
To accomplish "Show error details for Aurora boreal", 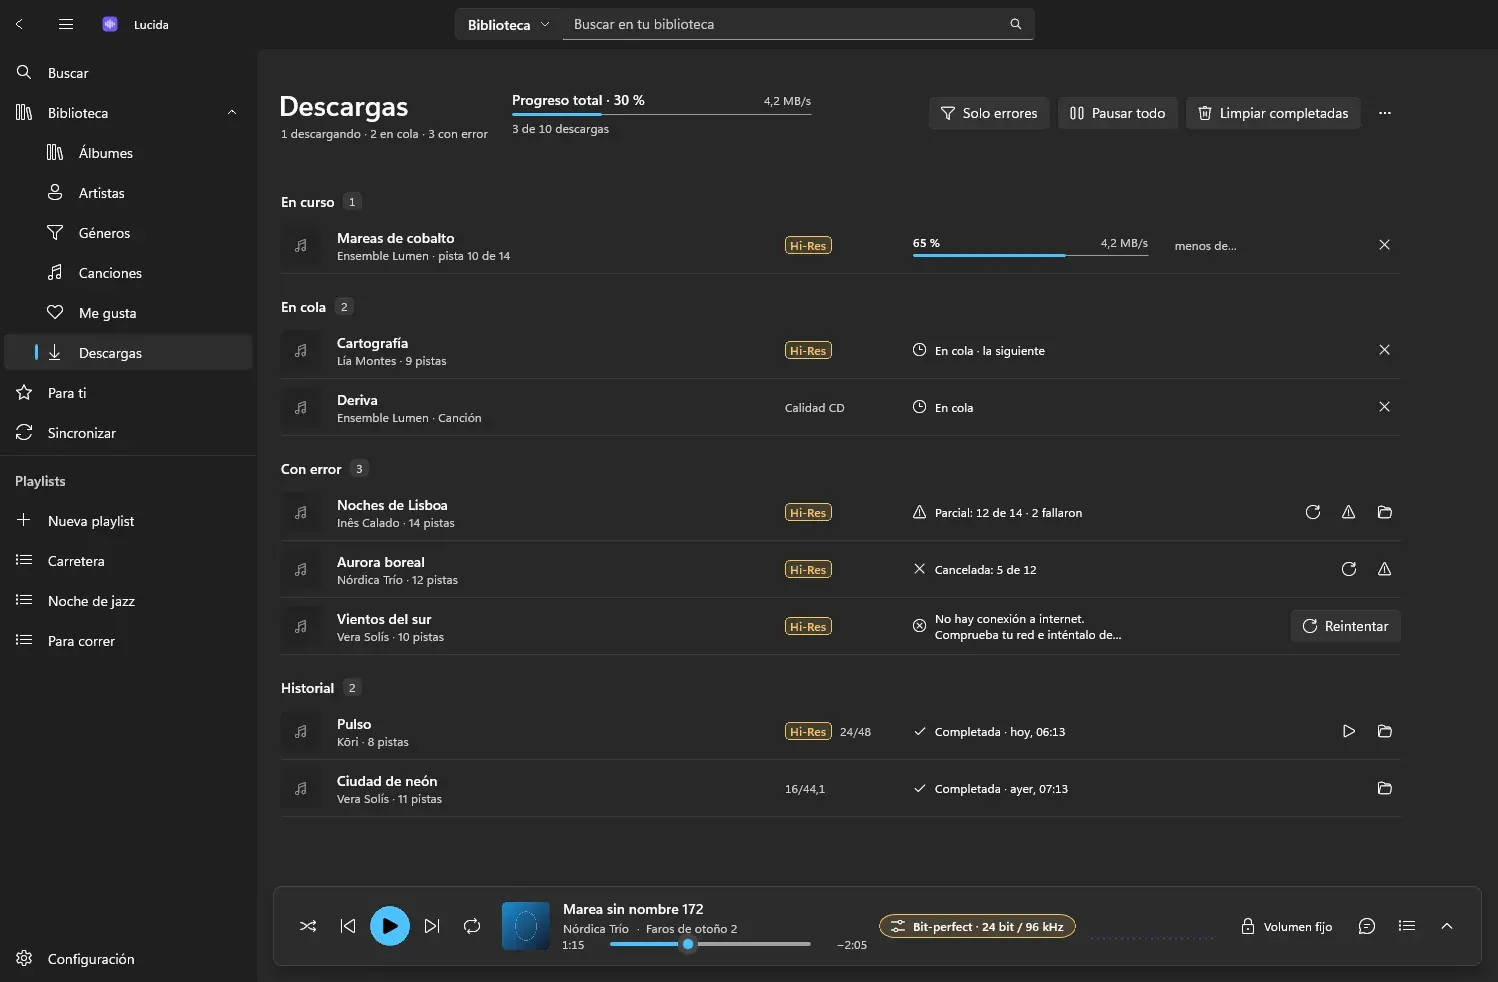I will point(1384,569).
